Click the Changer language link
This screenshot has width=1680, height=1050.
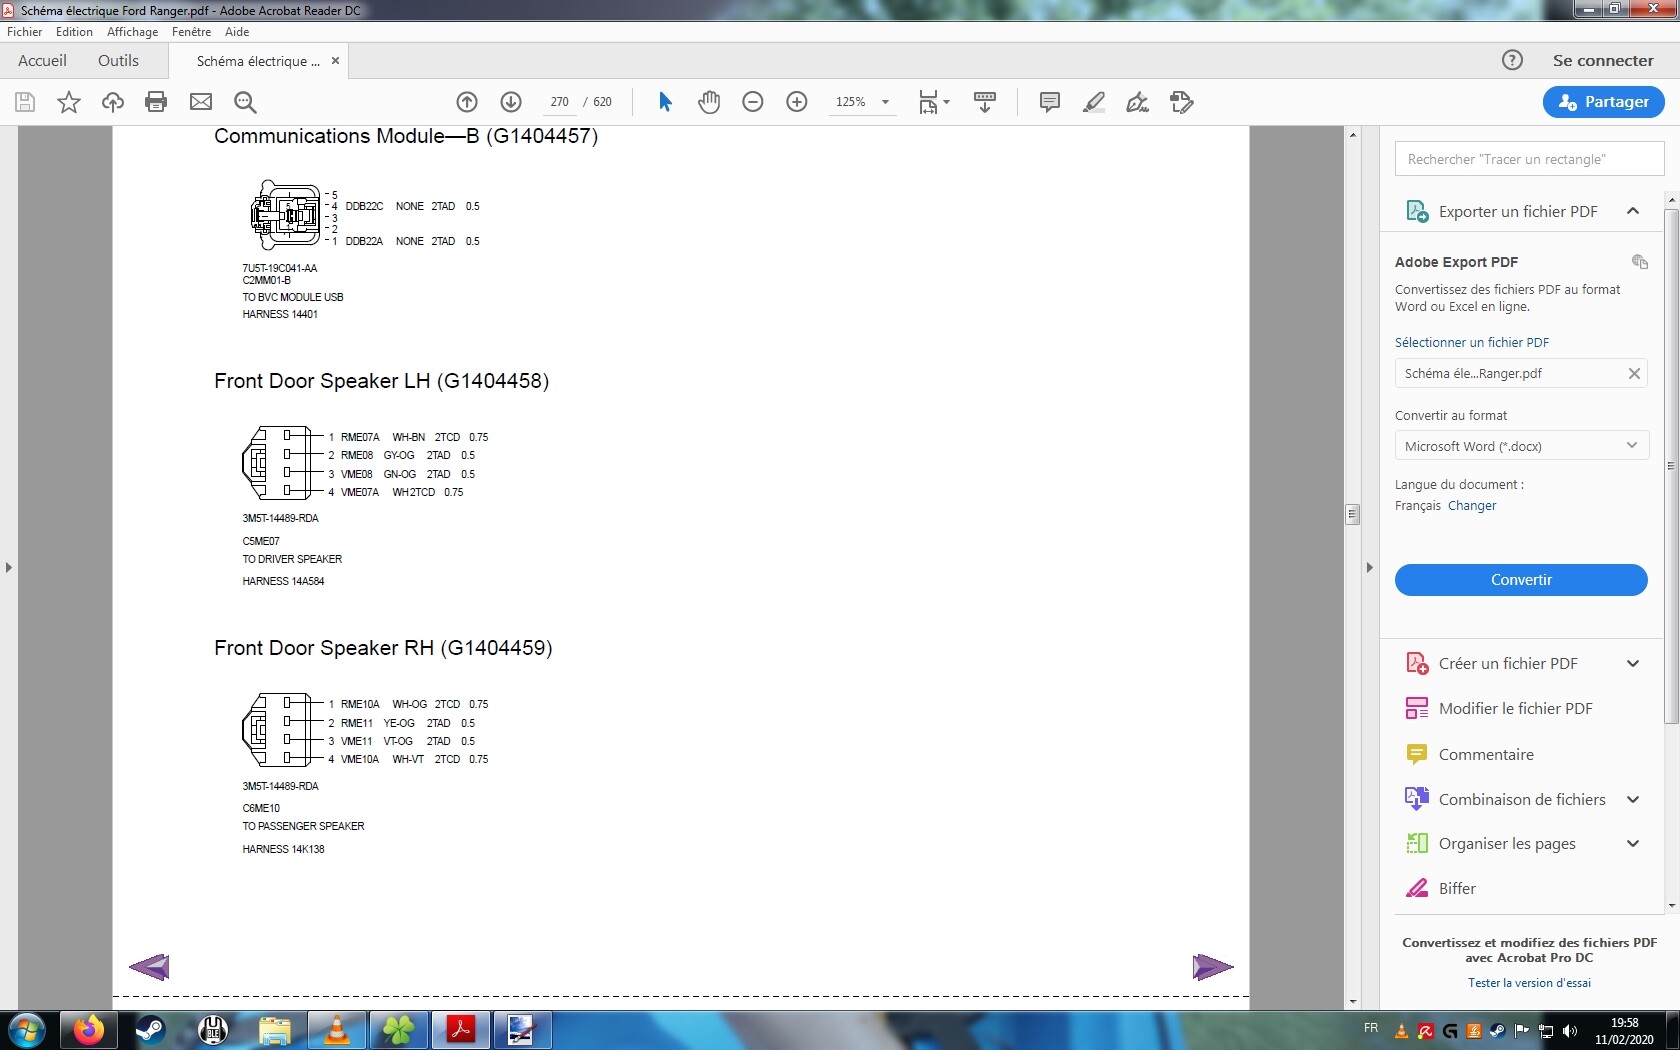(x=1472, y=506)
